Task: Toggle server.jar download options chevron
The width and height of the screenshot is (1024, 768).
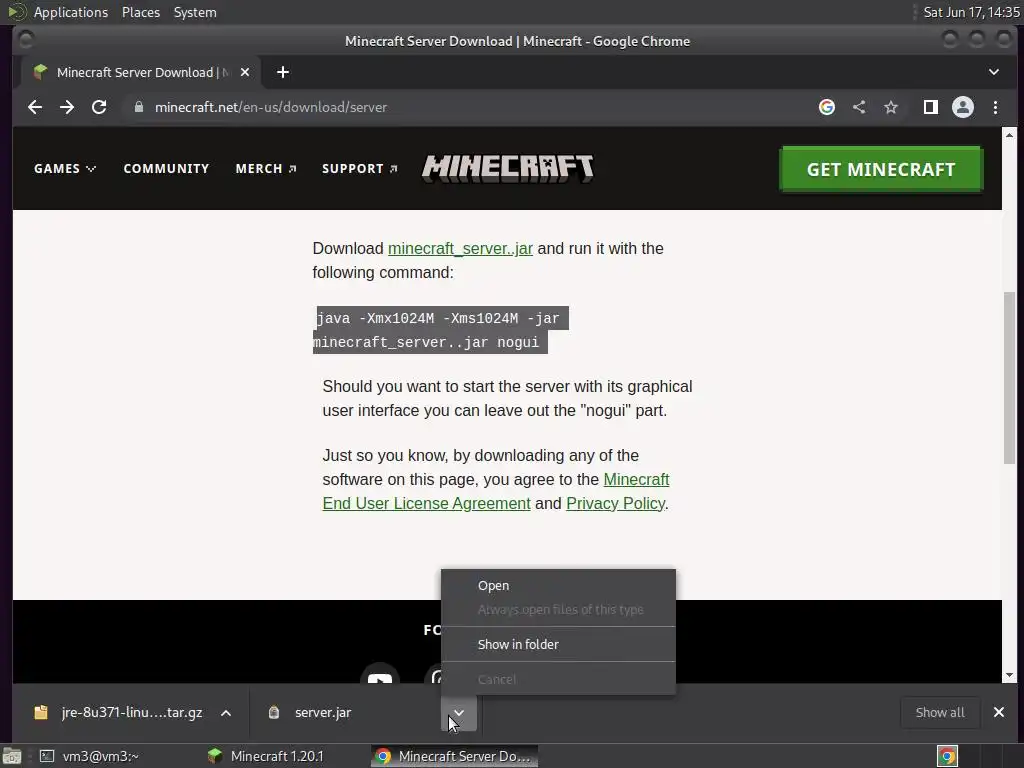Action: 458,713
